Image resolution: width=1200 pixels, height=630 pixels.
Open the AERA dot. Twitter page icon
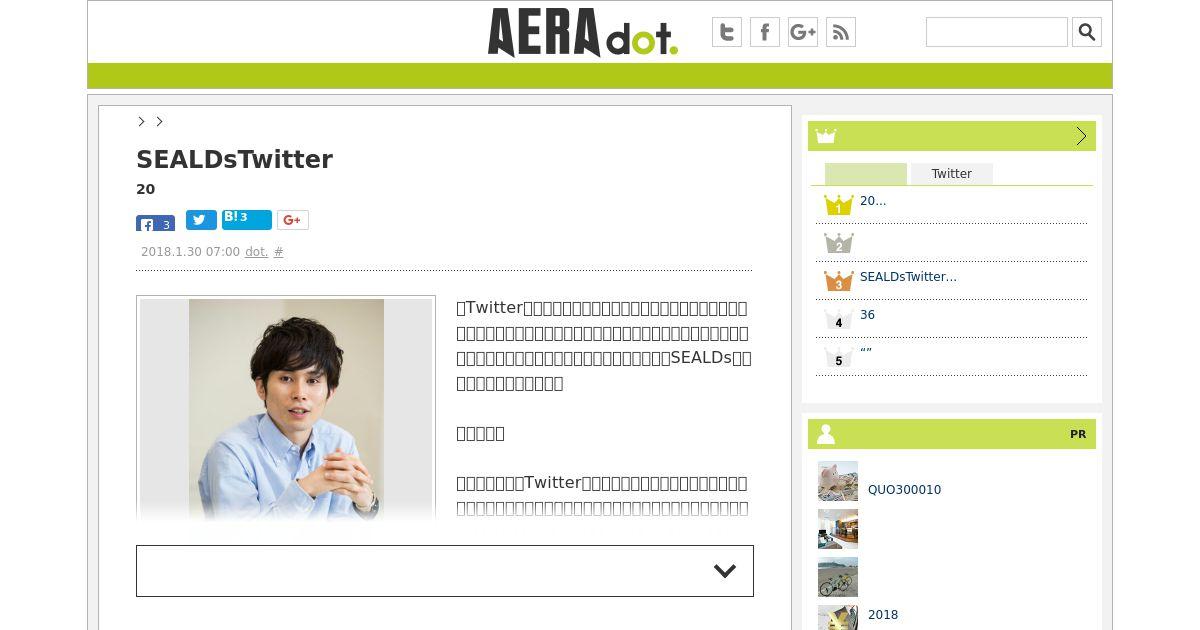click(x=727, y=32)
